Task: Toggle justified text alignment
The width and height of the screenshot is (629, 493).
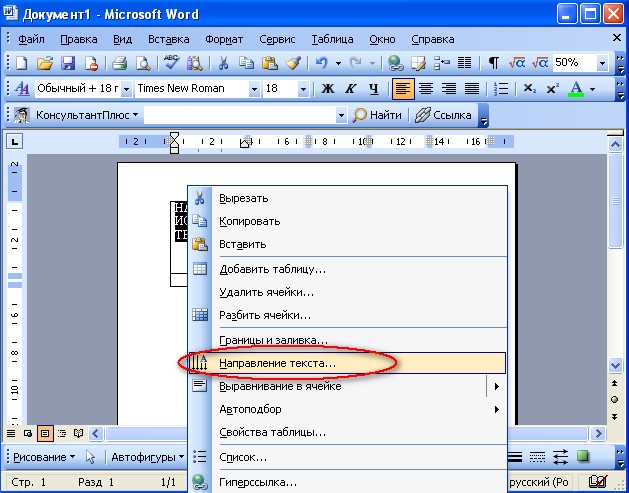Action: tap(472, 88)
